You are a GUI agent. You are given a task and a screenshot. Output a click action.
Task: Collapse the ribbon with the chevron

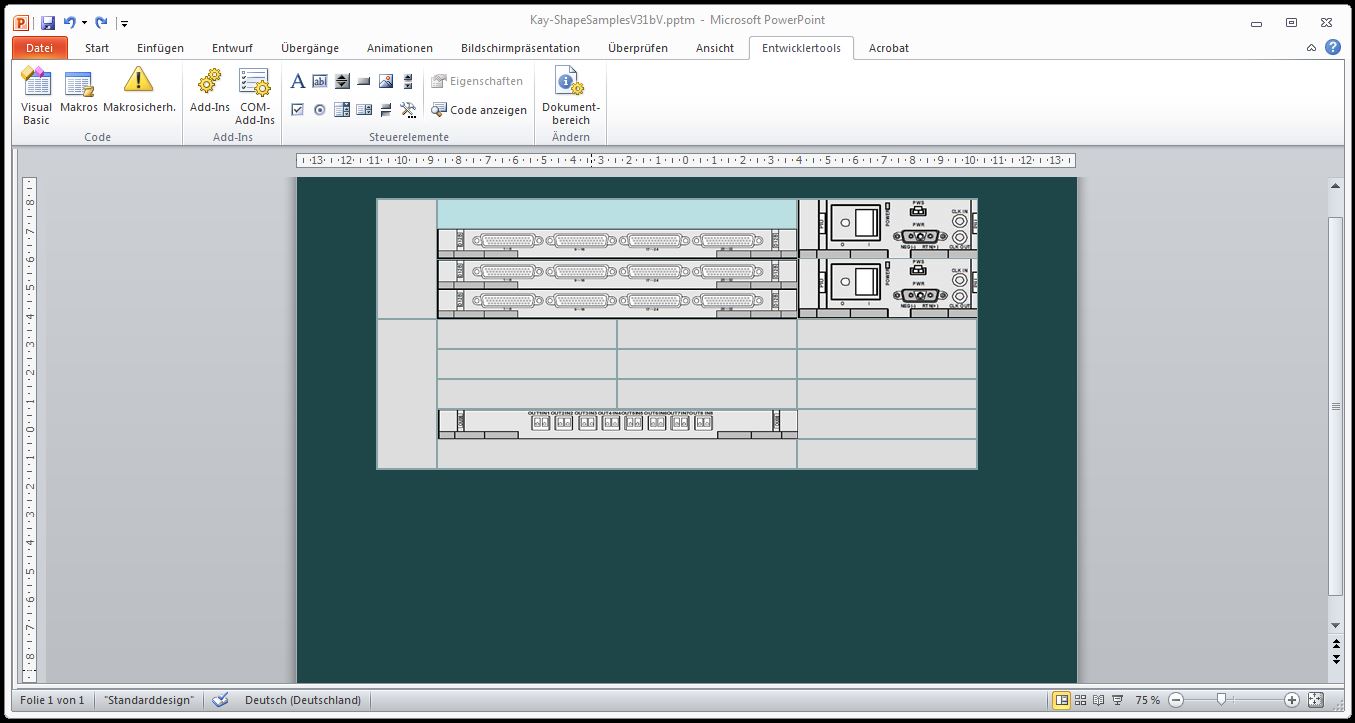click(x=1311, y=47)
